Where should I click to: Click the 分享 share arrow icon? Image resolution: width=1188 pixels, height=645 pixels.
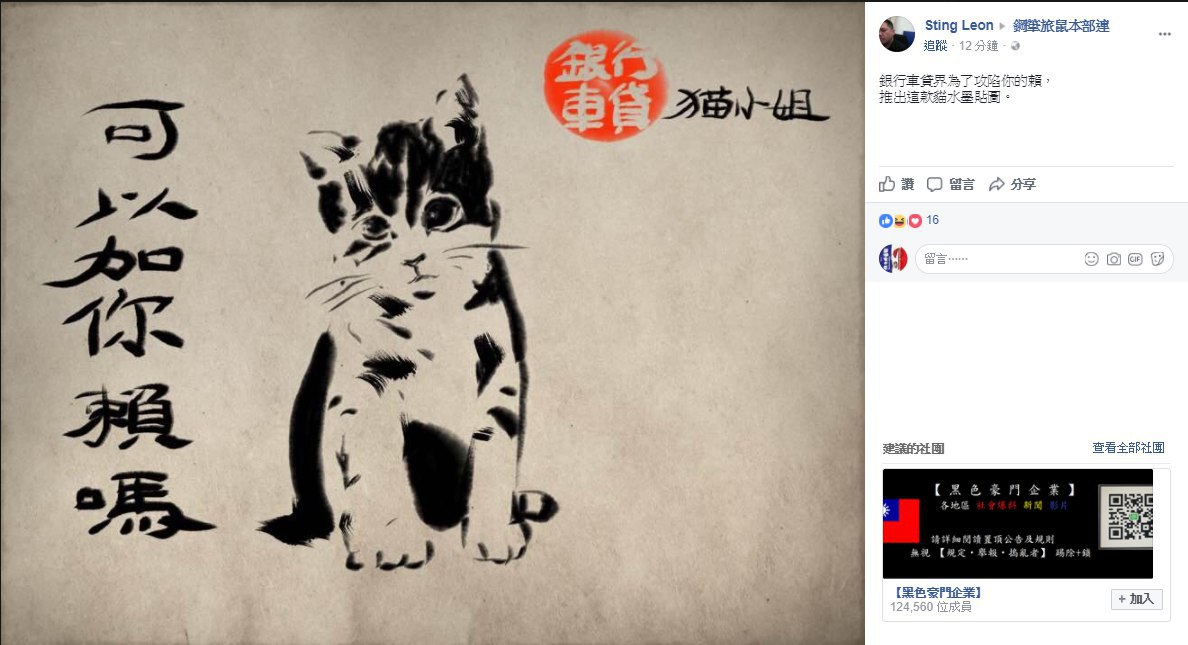coord(997,184)
